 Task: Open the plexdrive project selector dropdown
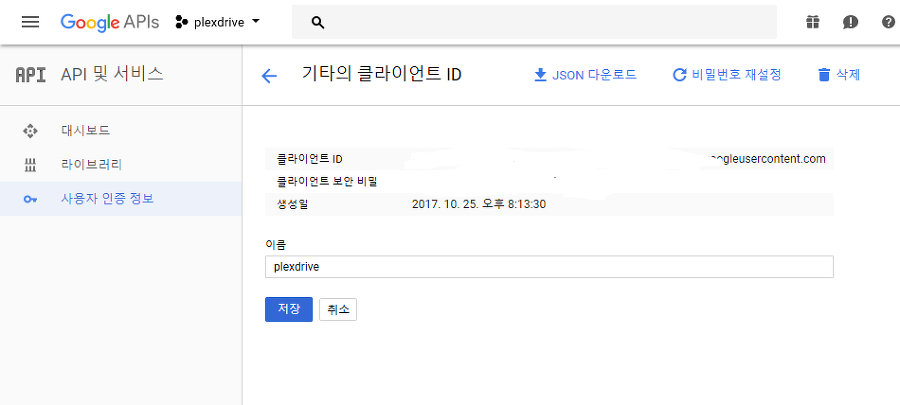[x=217, y=22]
